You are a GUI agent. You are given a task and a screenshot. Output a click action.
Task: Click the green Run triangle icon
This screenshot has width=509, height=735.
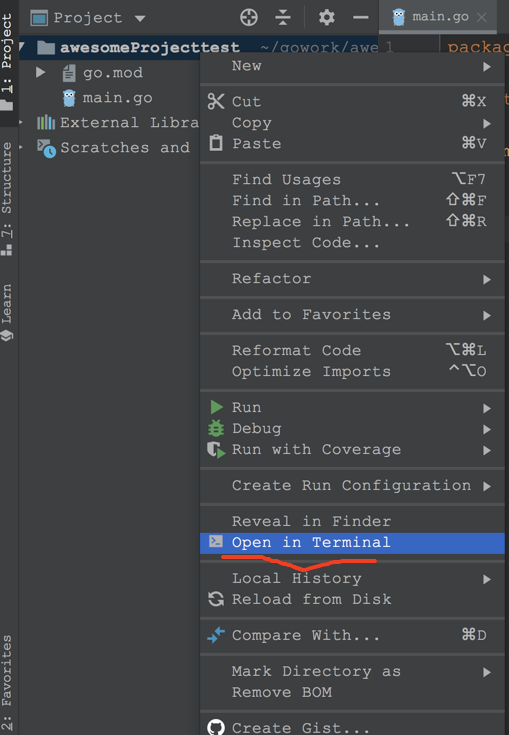pos(216,407)
